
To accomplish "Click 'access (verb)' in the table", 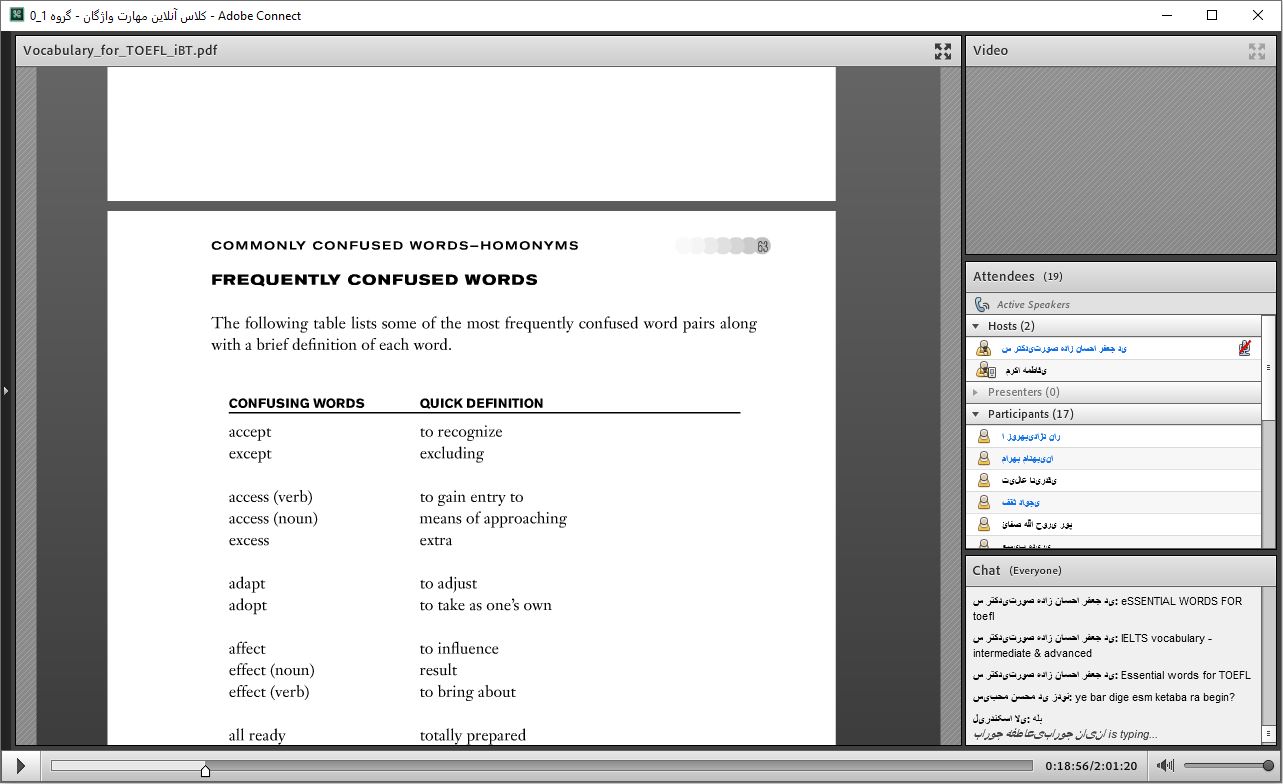I will 270,497.
